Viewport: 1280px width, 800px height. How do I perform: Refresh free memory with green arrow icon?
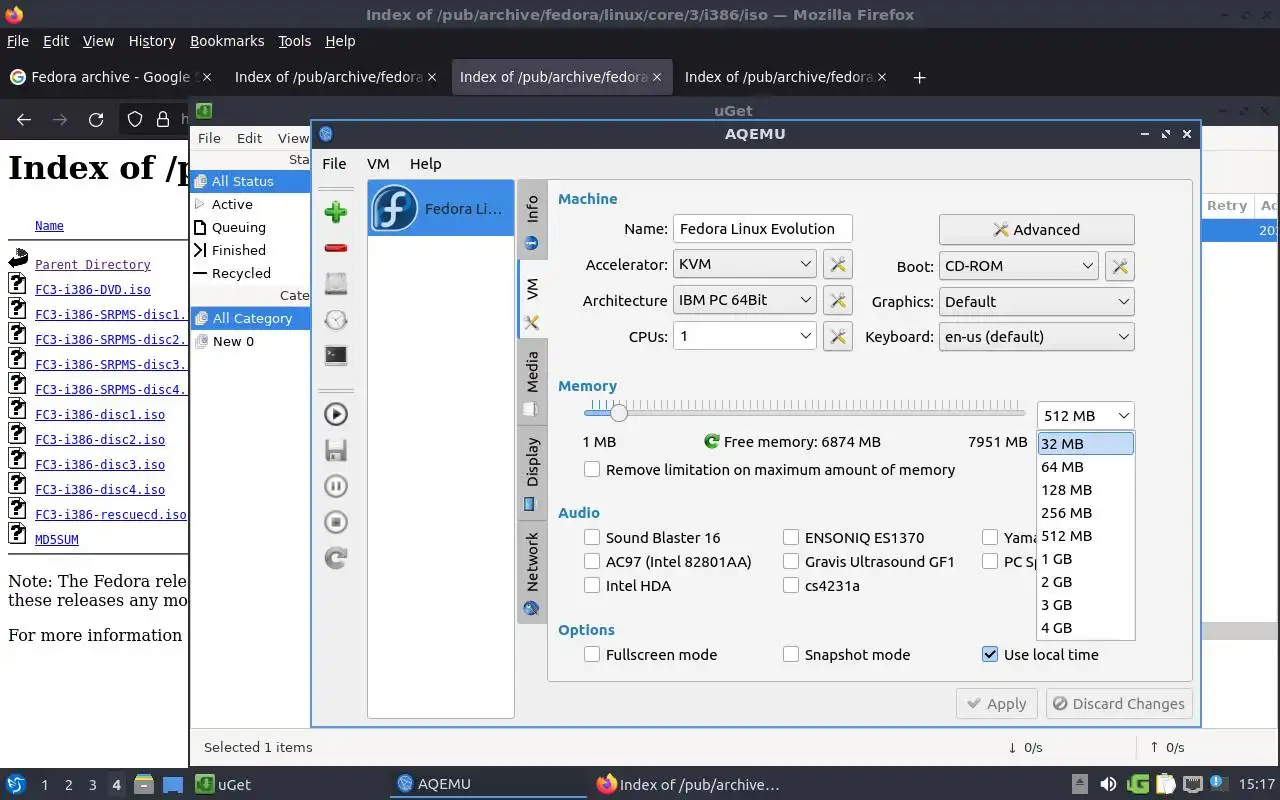click(712, 441)
